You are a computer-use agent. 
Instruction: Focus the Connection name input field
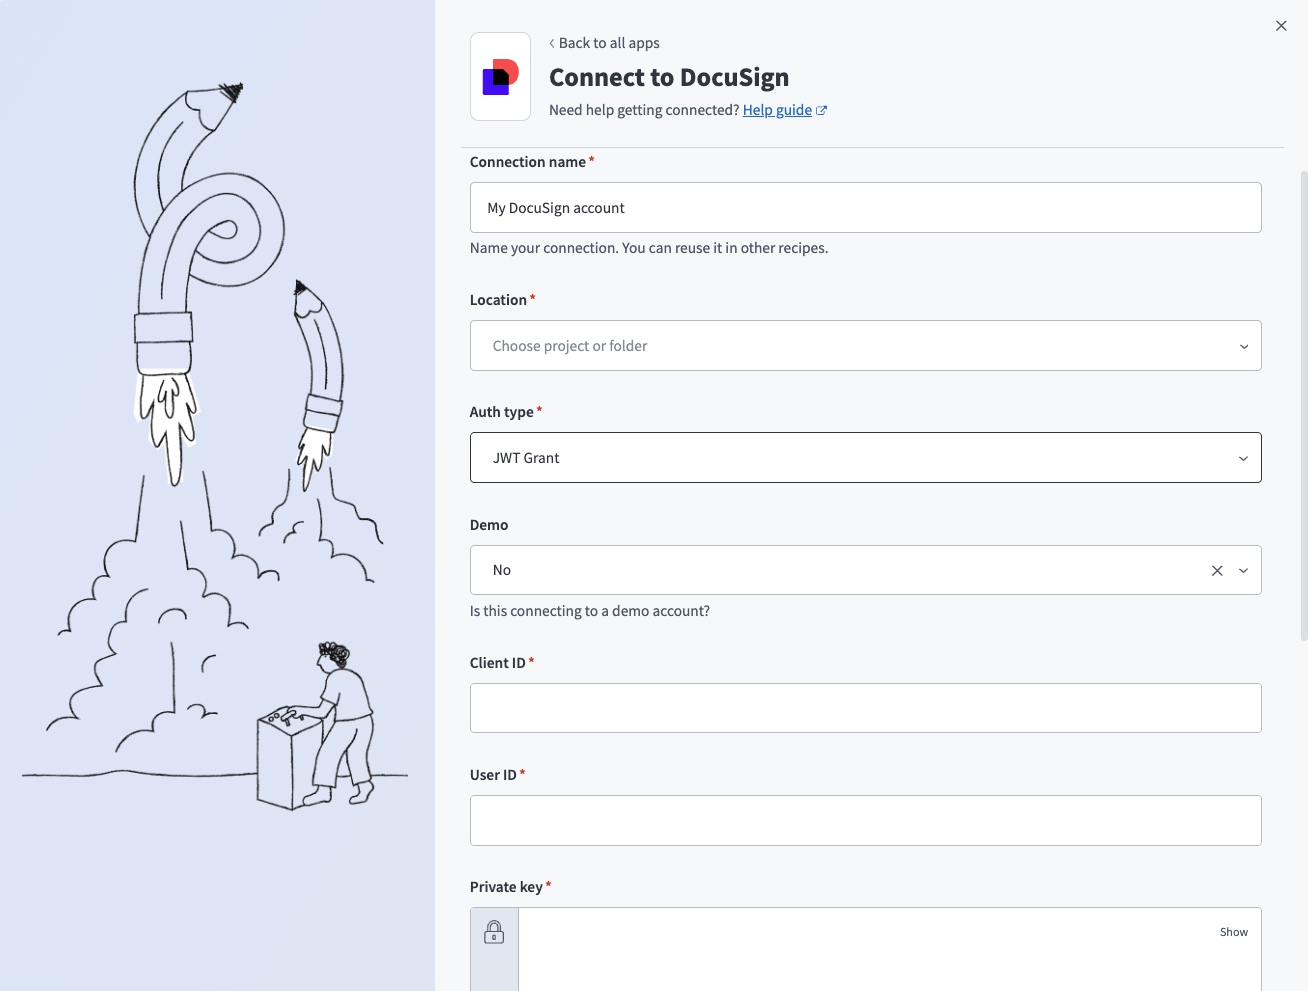(x=866, y=208)
